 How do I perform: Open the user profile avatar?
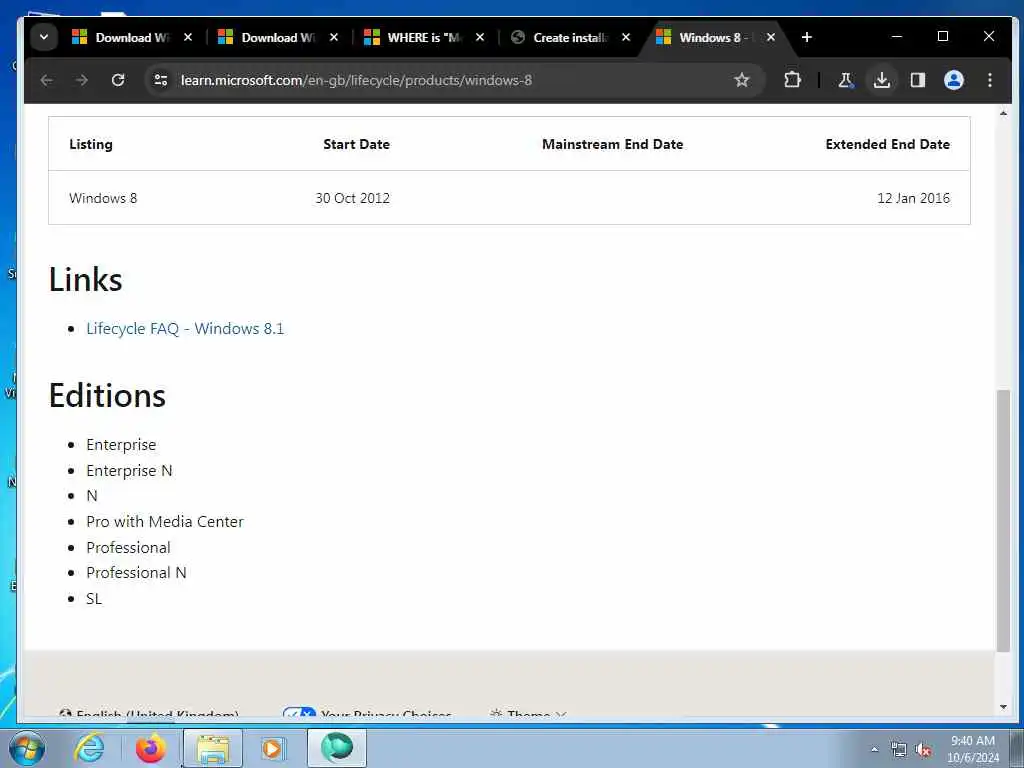953,80
